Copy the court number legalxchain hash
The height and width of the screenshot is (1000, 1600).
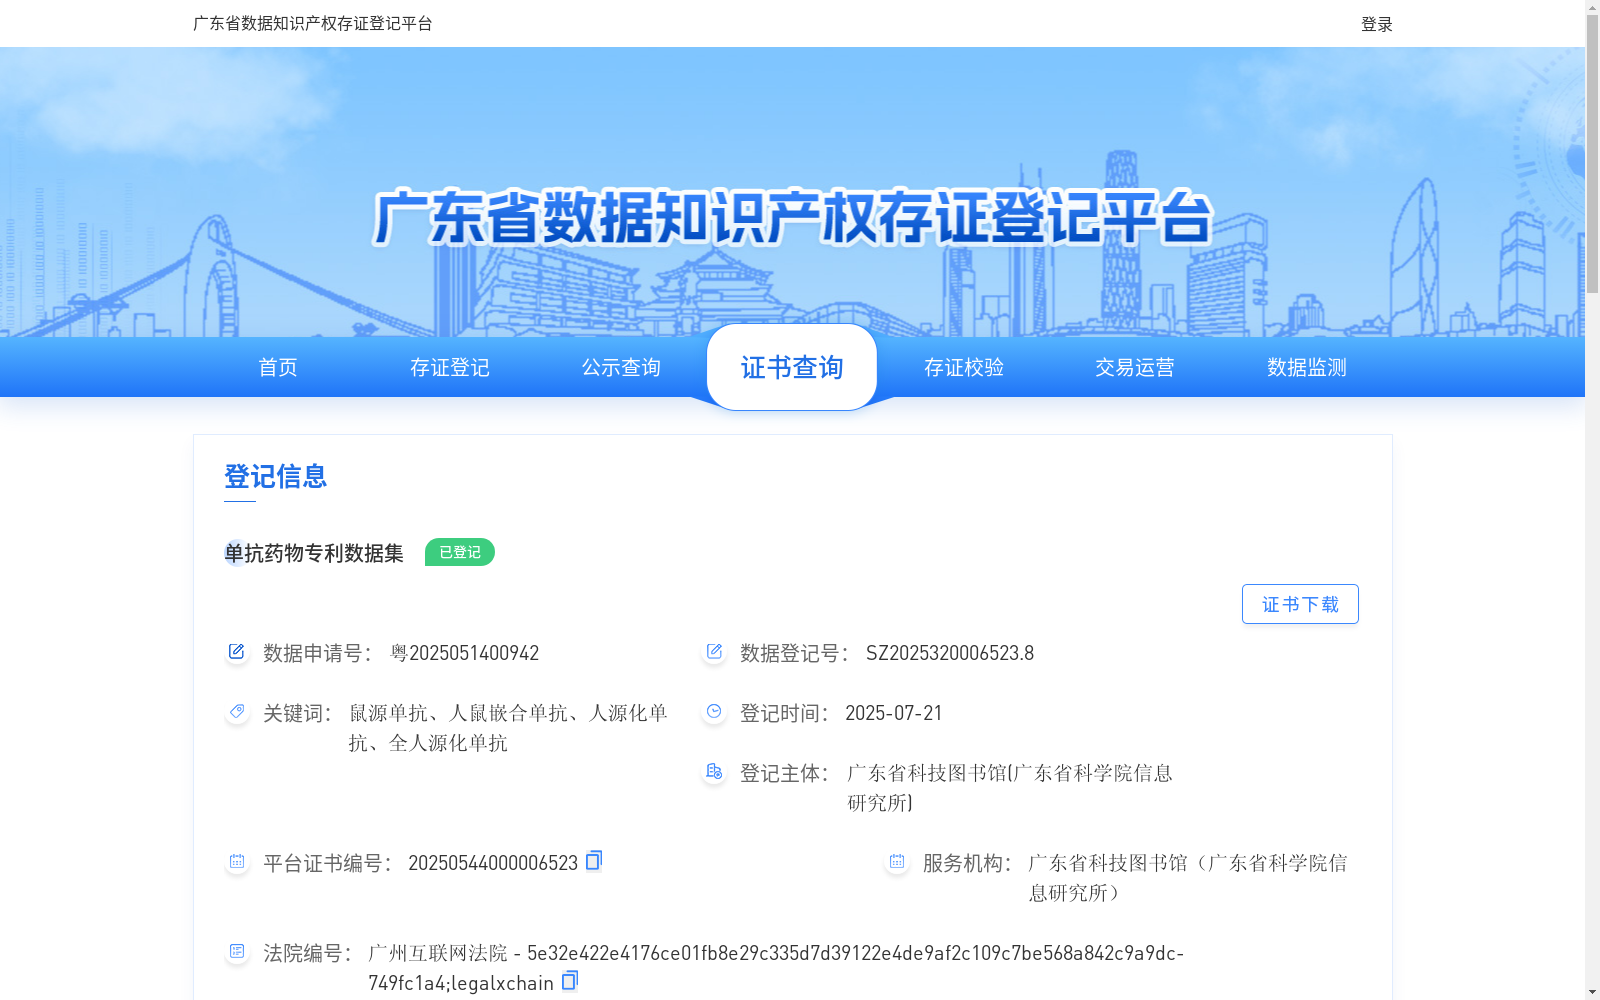click(x=570, y=980)
